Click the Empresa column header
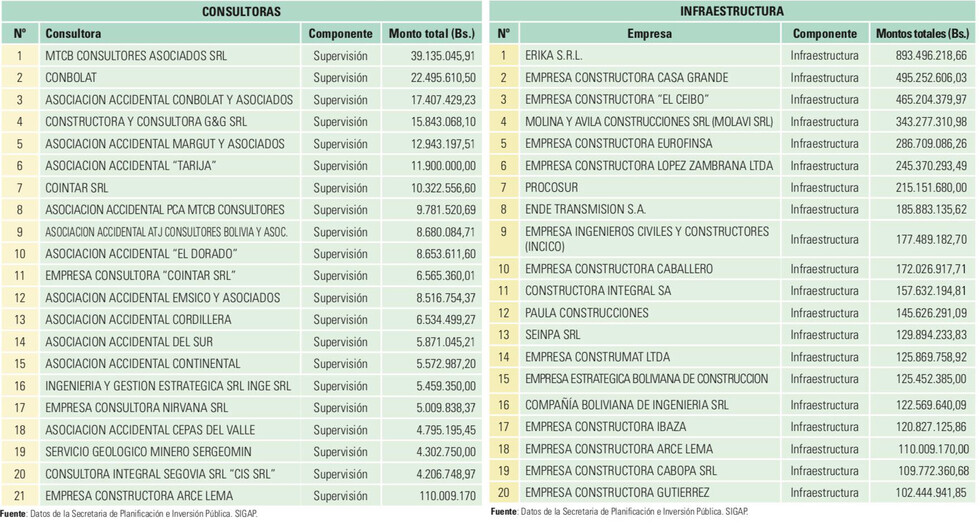 650,34
